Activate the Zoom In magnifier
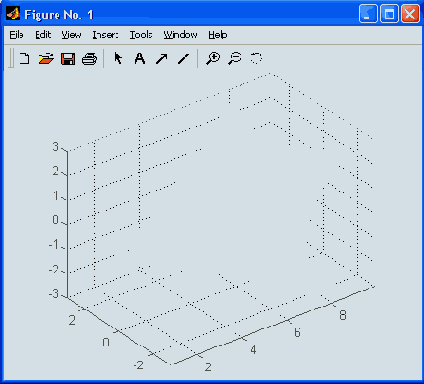 [213, 58]
